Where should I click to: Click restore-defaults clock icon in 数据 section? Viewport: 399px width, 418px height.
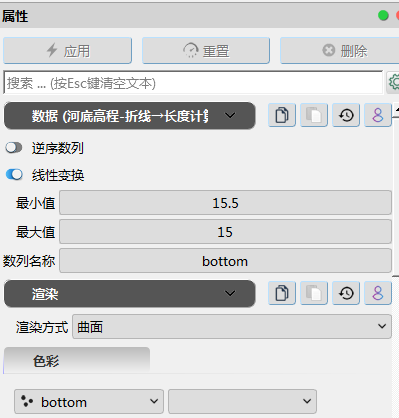[346, 115]
